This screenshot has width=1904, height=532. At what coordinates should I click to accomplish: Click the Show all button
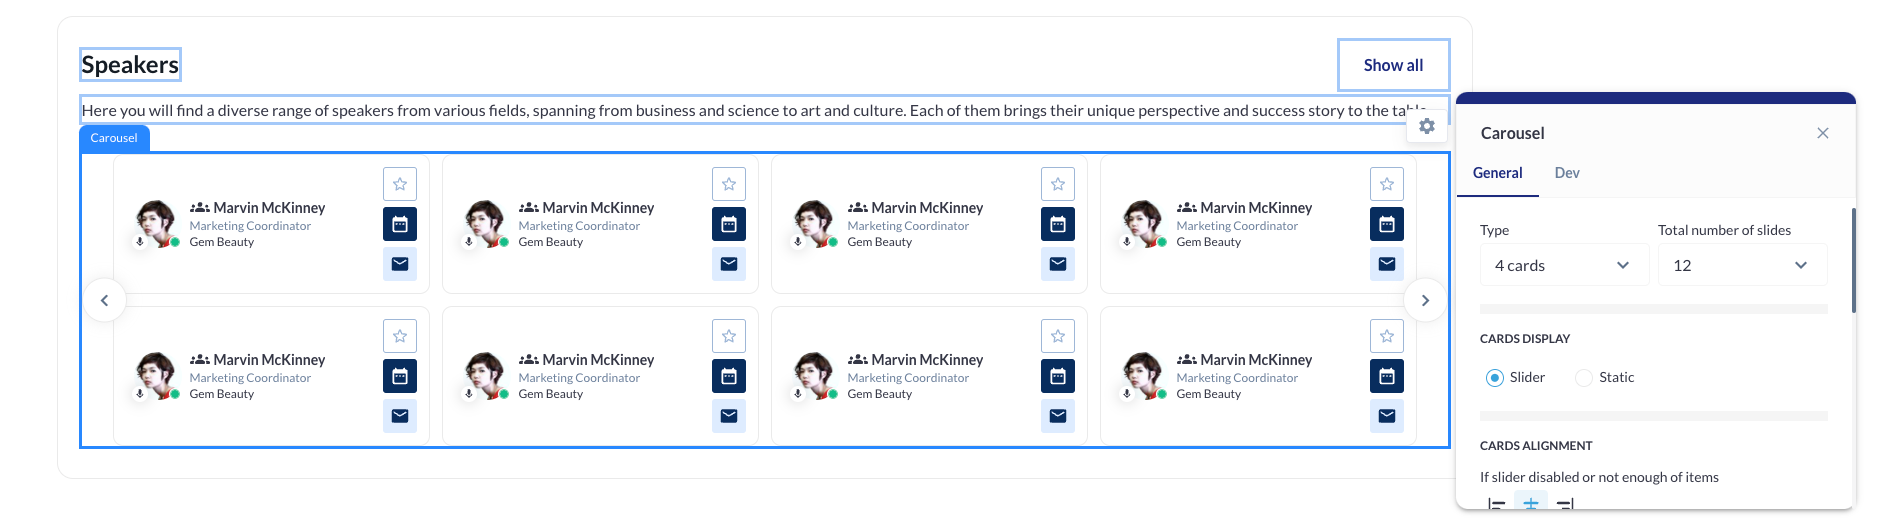[x=1393, y=65]
